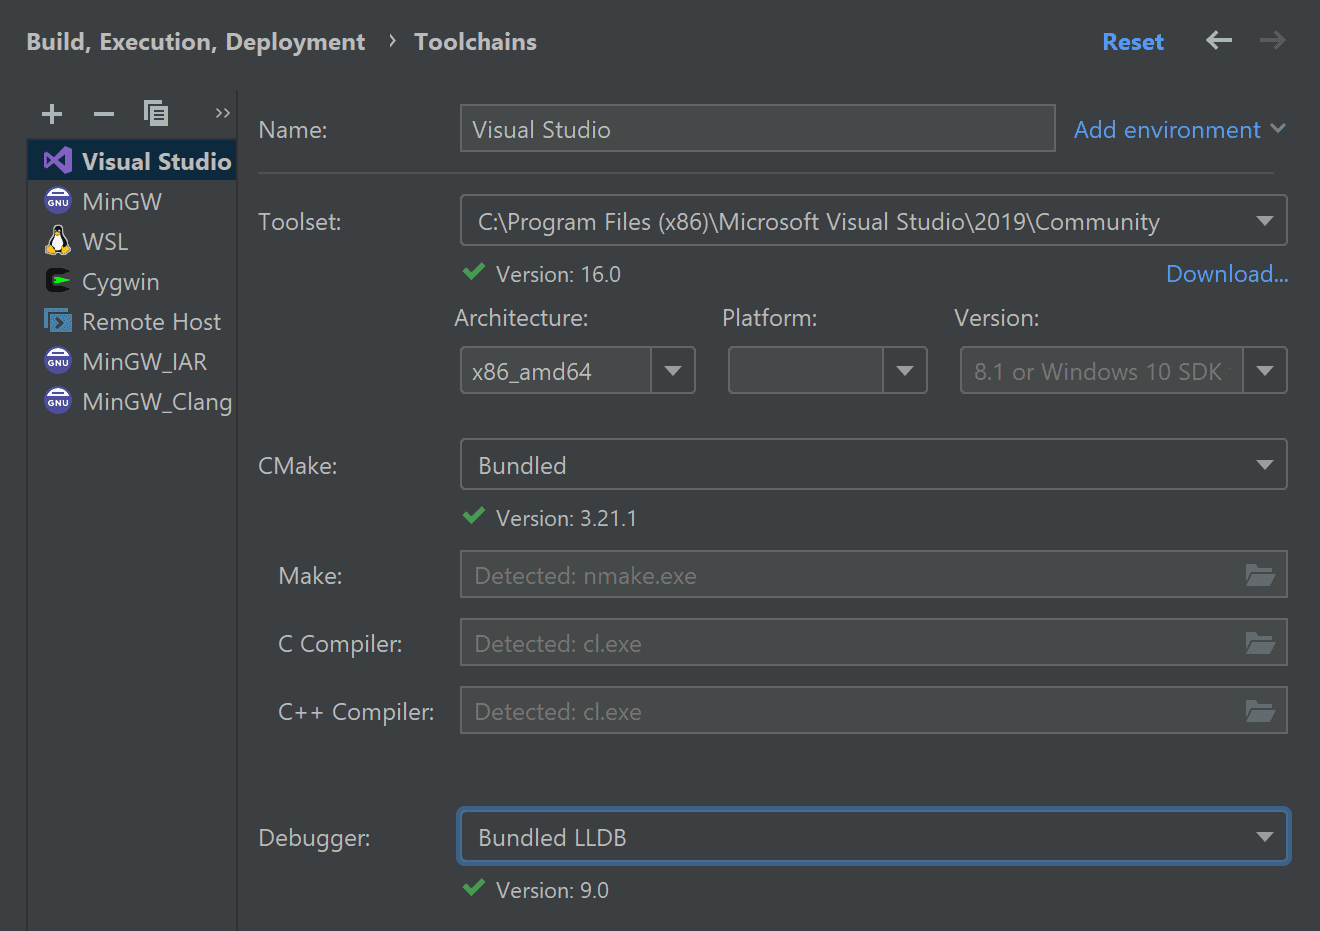Add a new toolchain with plus icon
This screenshot has width=1320, height=931.
tap(52, 114)
